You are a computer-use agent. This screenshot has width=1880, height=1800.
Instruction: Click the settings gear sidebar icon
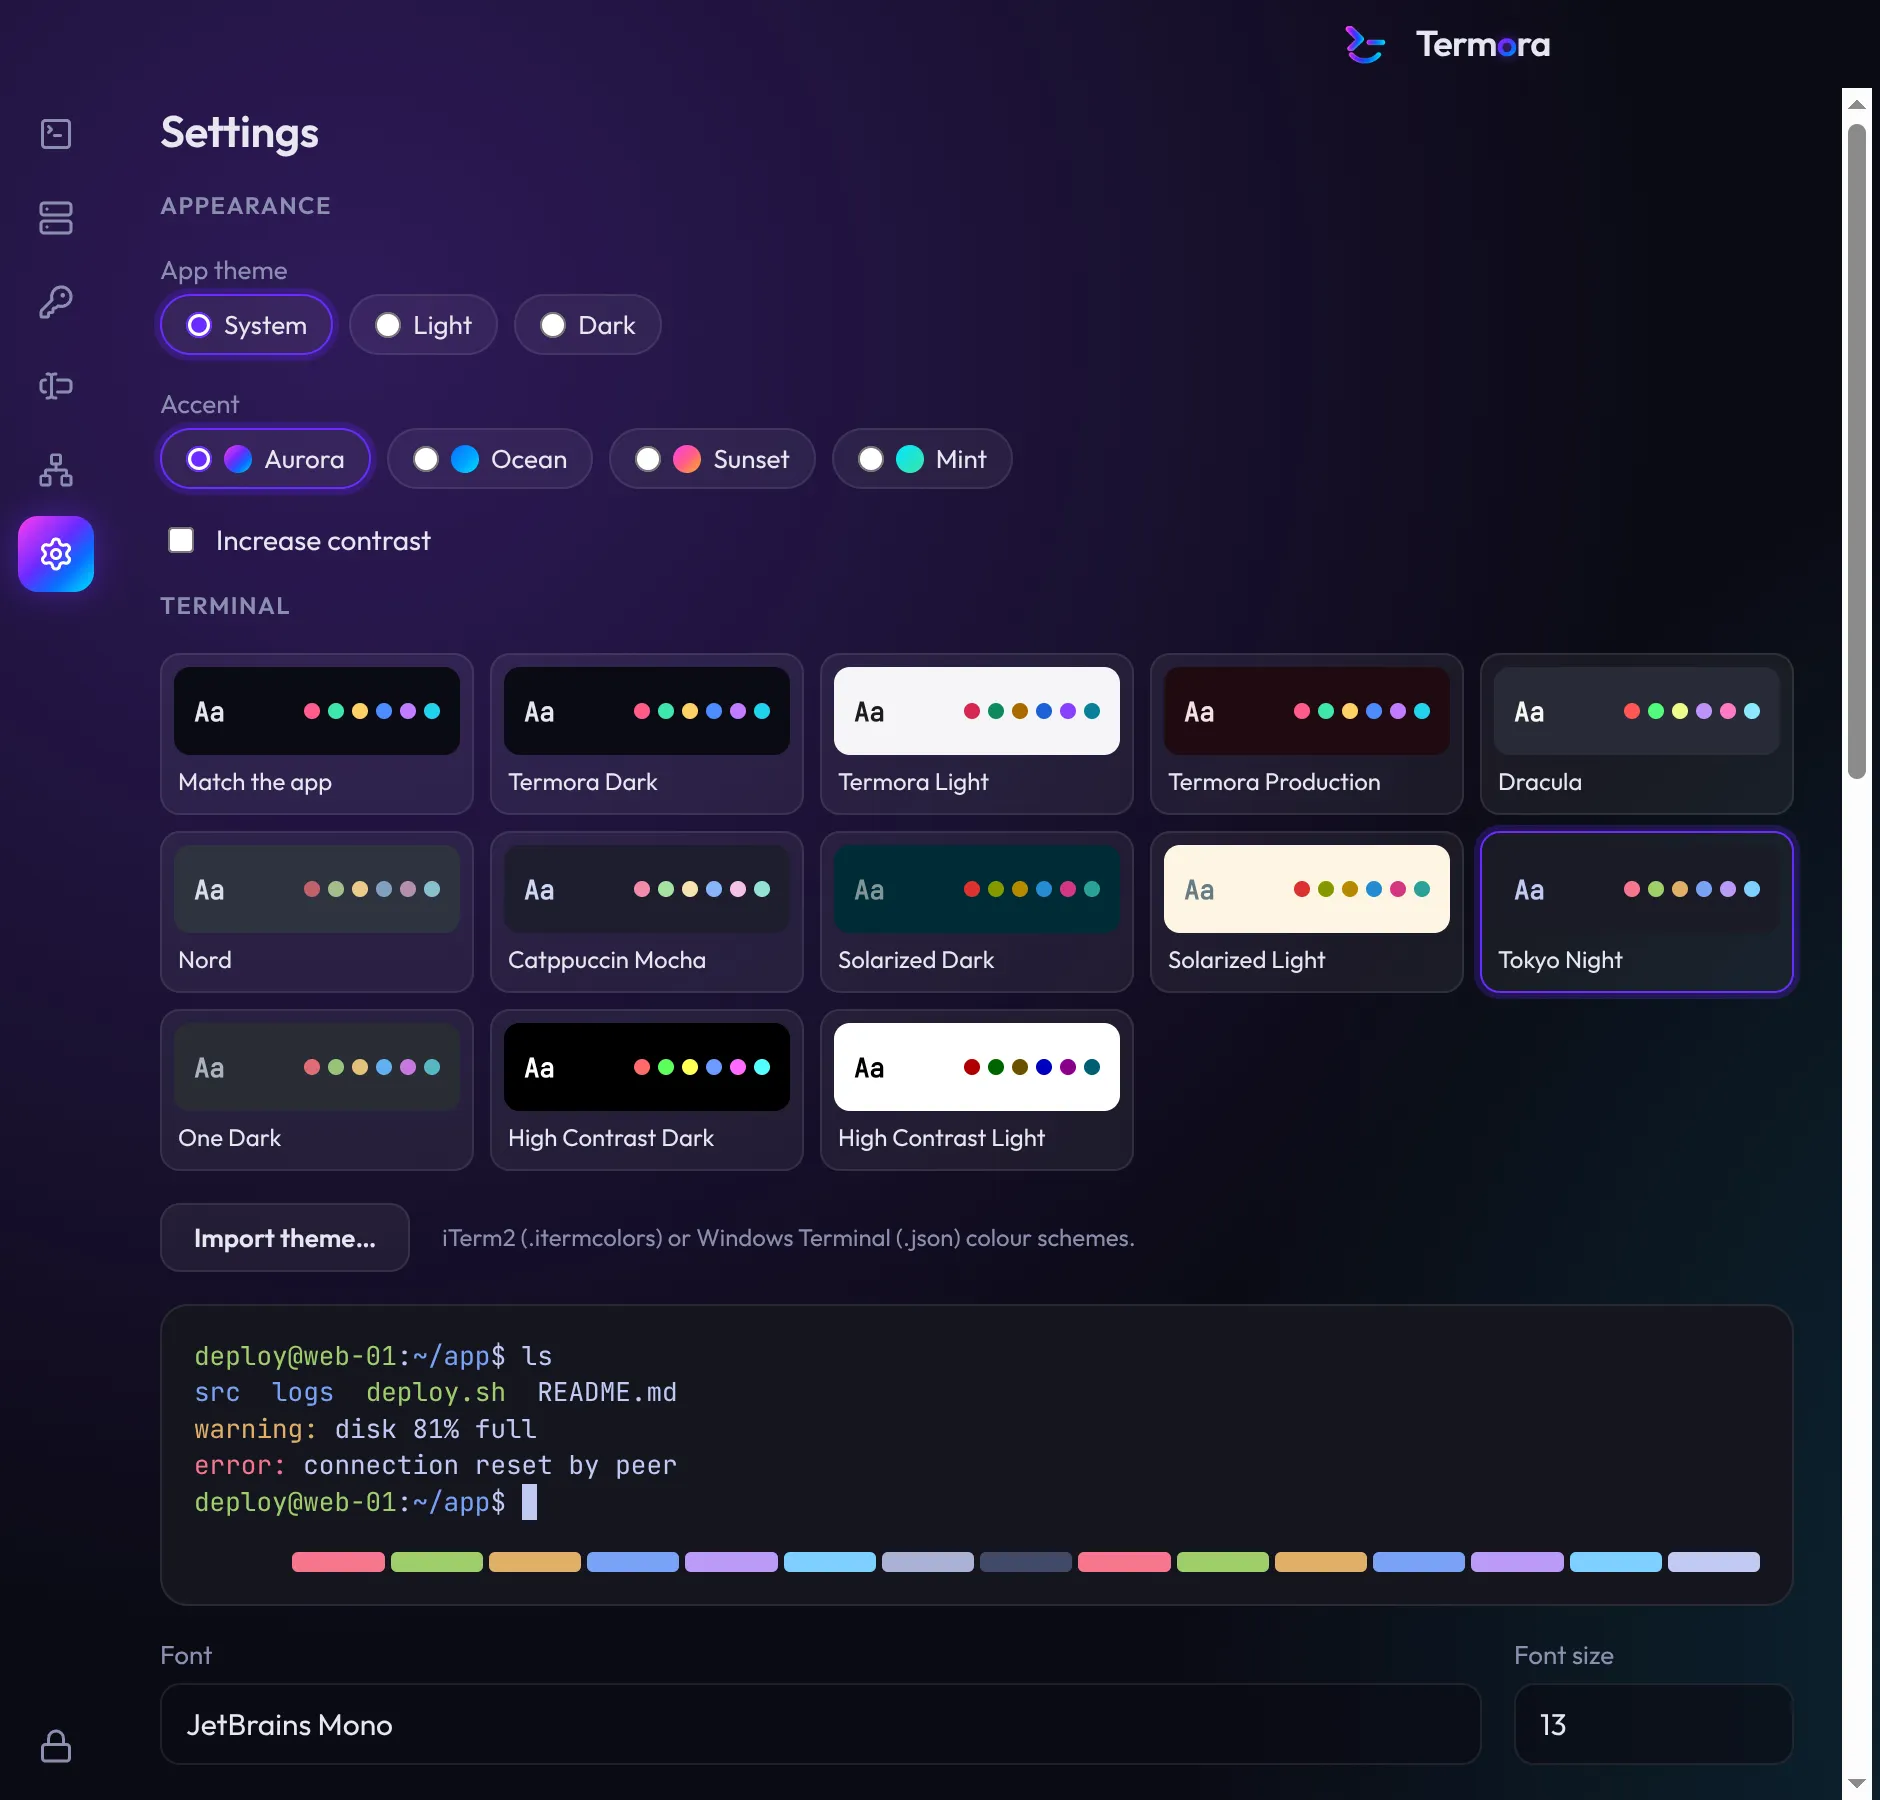pos(56,554)
